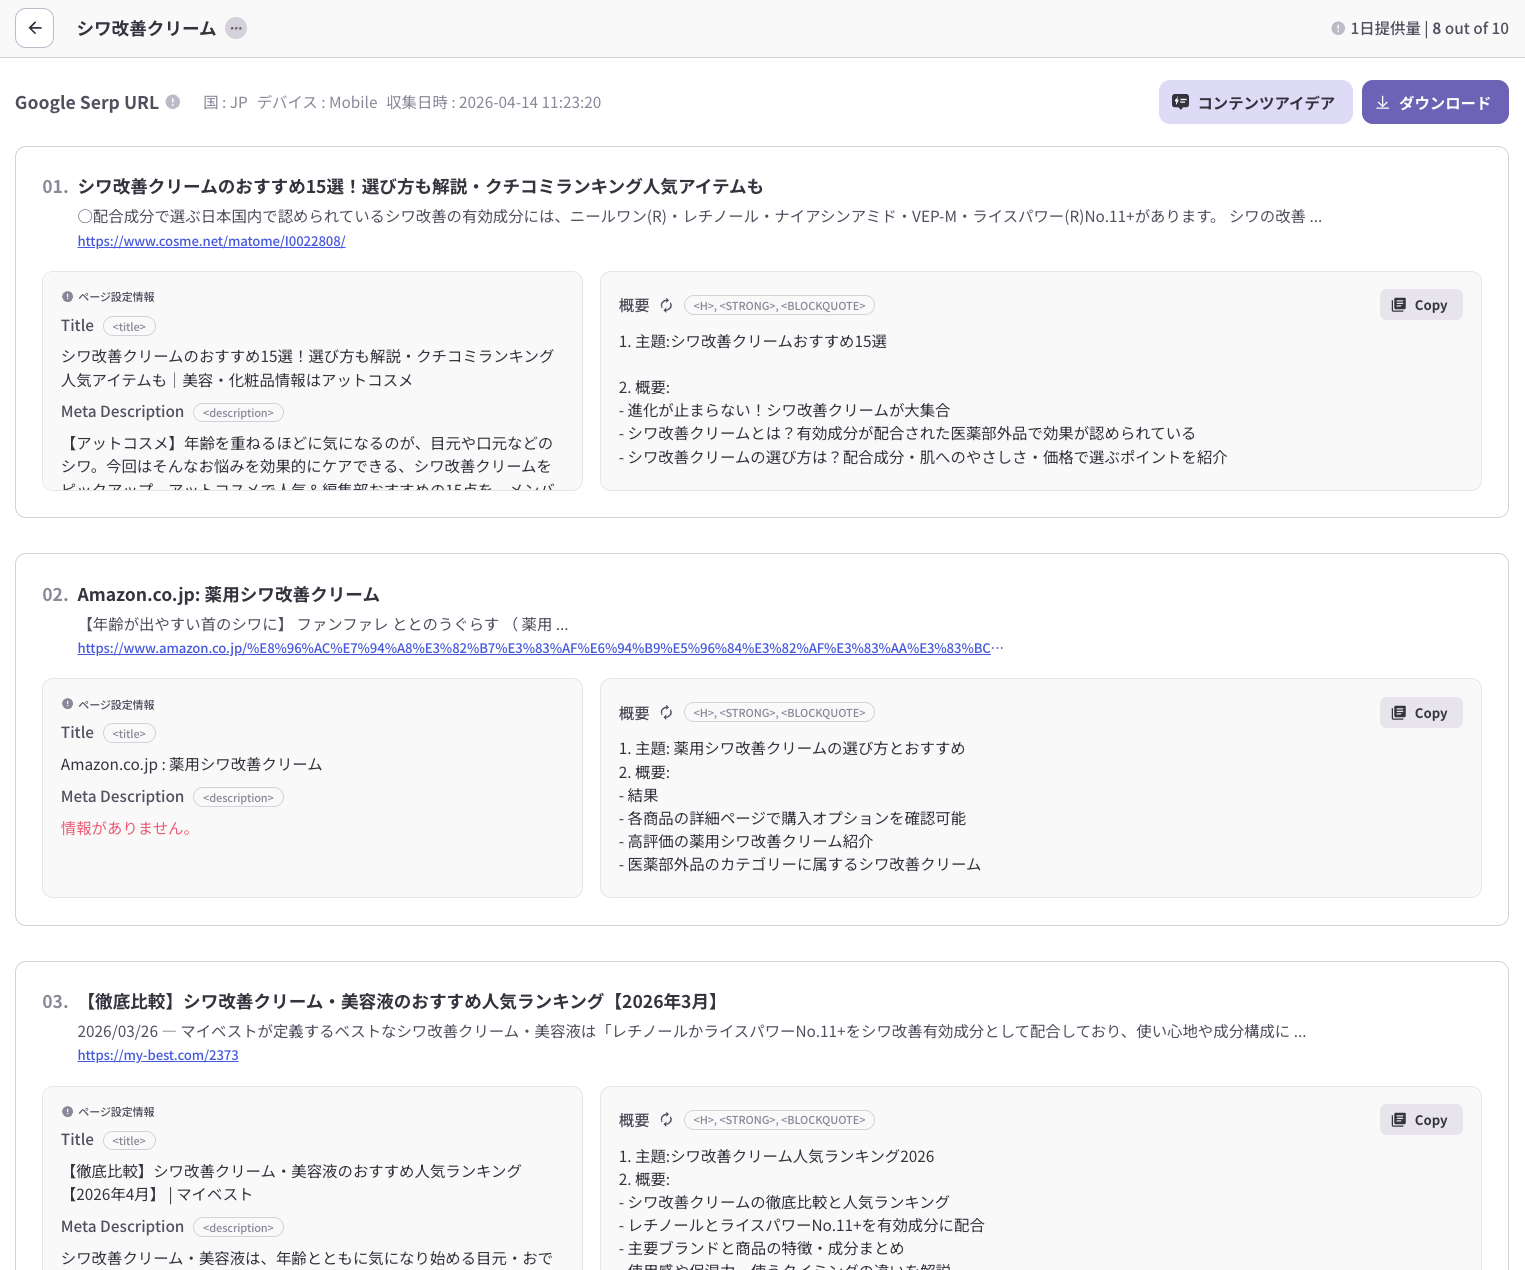Open cosme.net matome result link
Viewport: 1525px width, 1270px height.
pos(211,241)
